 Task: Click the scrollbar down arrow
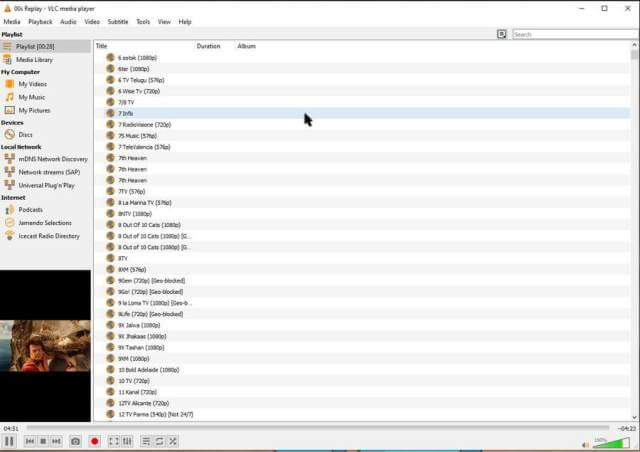click(x=634, y=417)
